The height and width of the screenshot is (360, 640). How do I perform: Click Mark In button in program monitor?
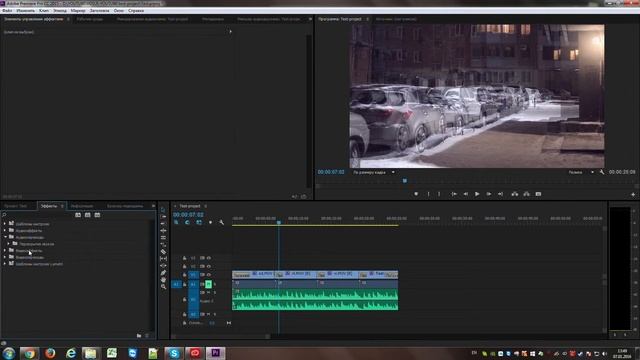click(x=428, y=194)
